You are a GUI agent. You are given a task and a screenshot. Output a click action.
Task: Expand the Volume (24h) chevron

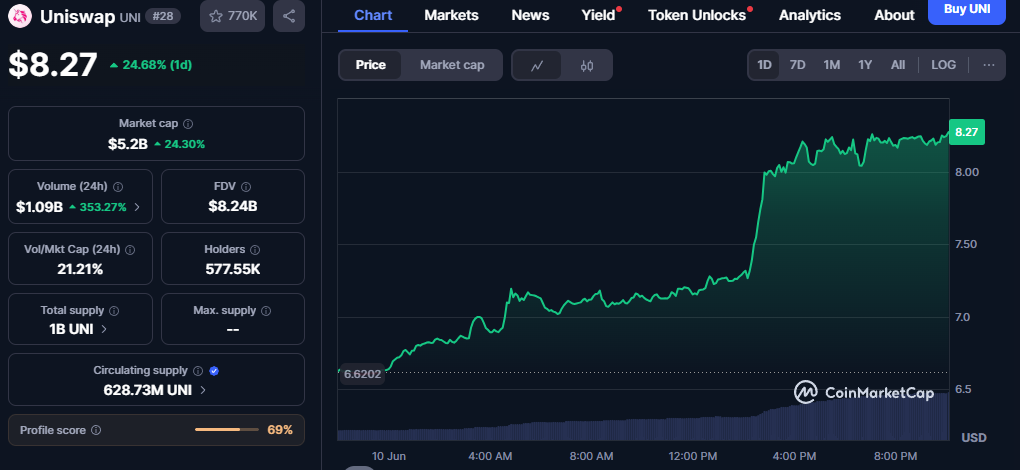point(137,207)
